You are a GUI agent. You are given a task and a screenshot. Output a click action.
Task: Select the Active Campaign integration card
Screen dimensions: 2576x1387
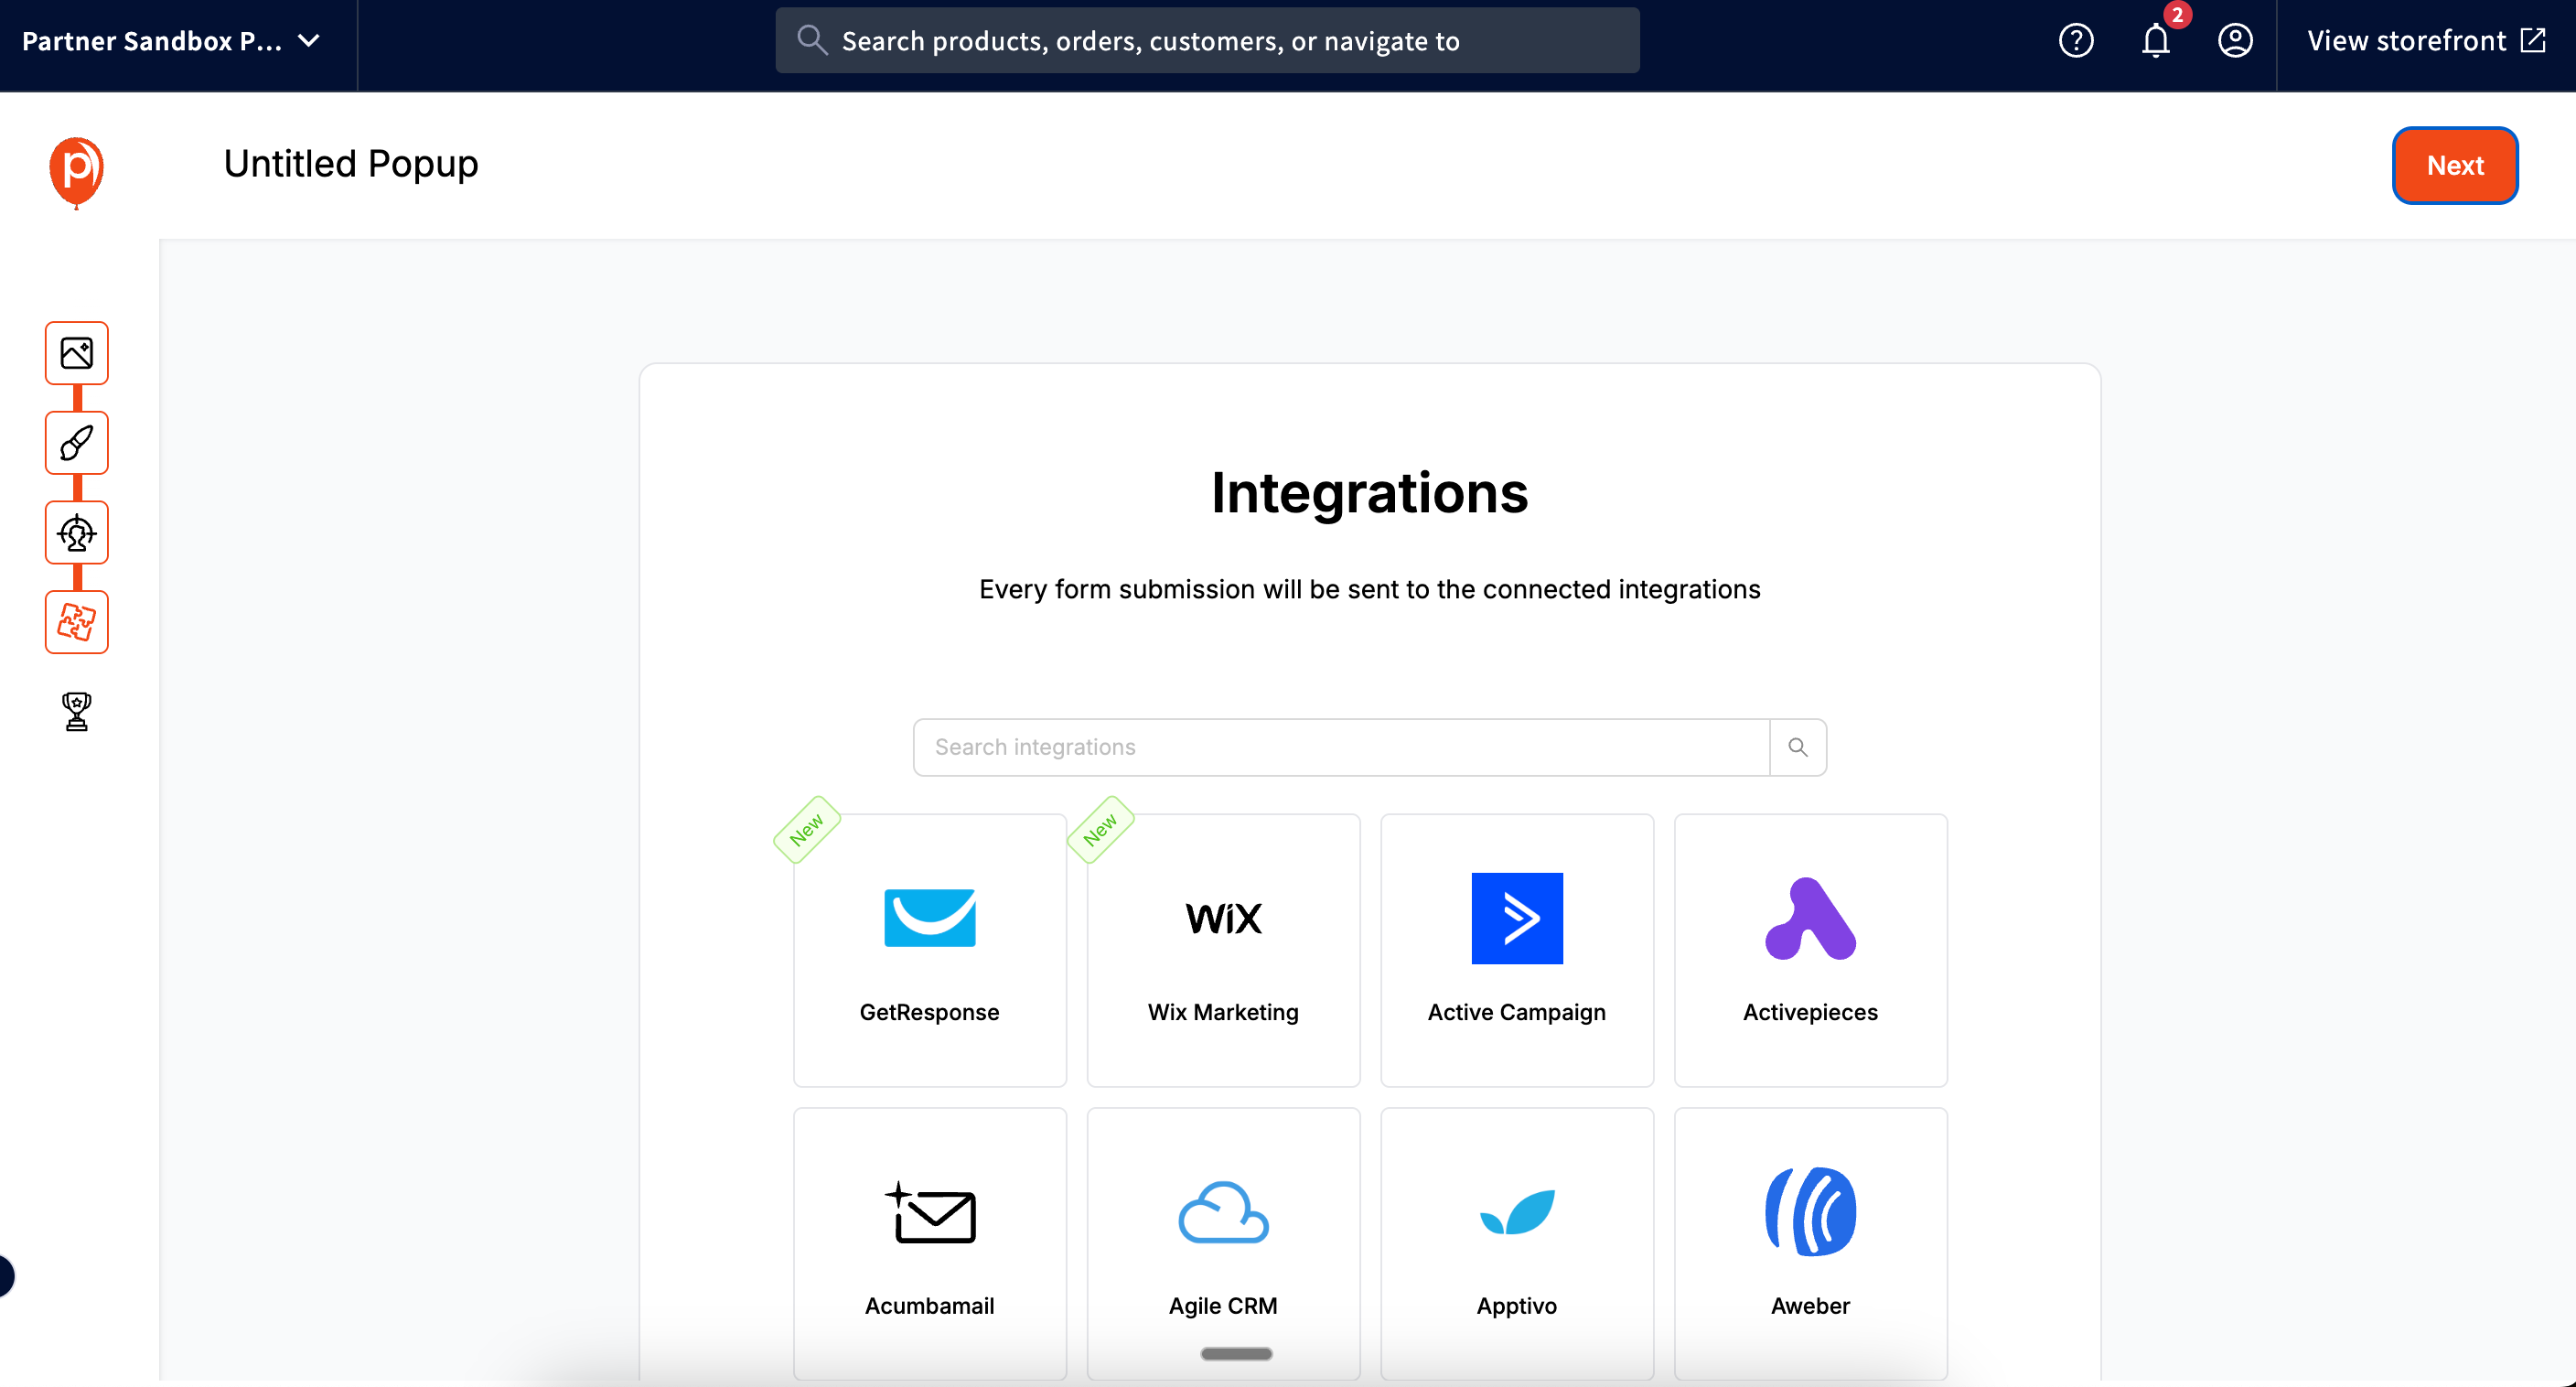pos(1516,950)
